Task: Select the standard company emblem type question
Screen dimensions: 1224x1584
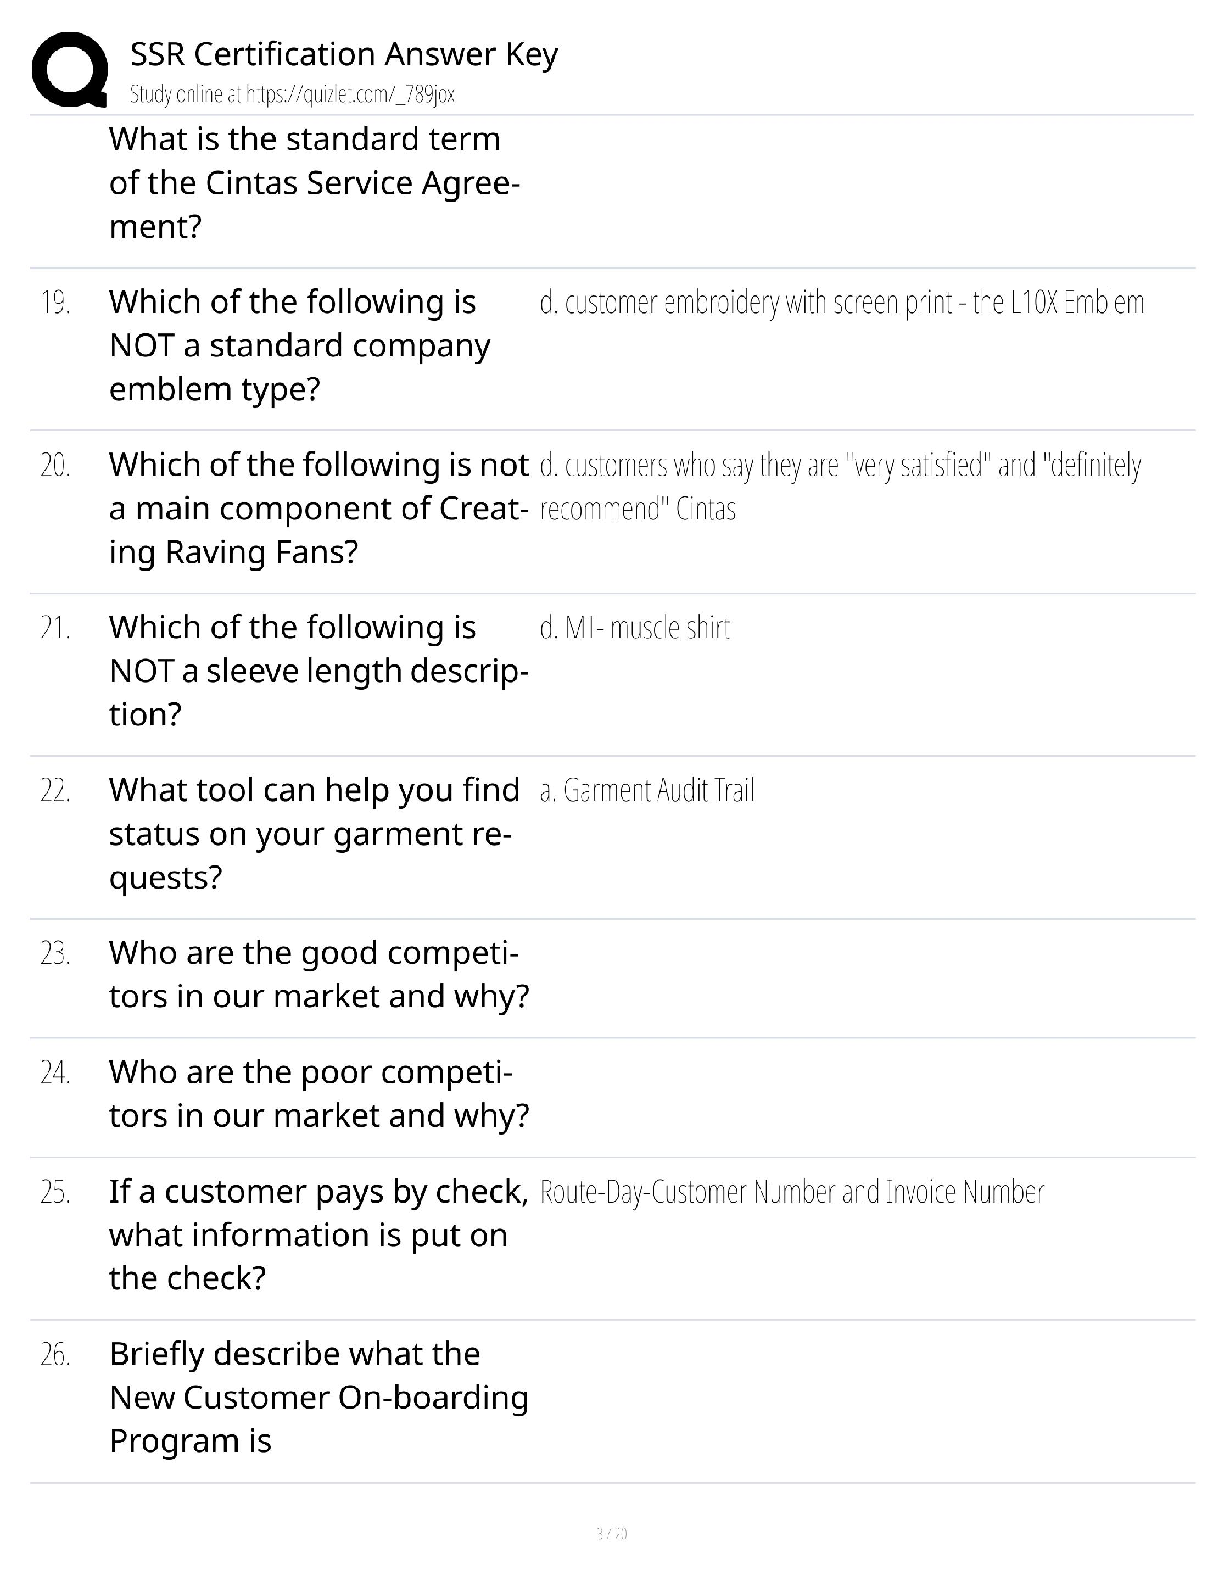Action: (299, 345)
